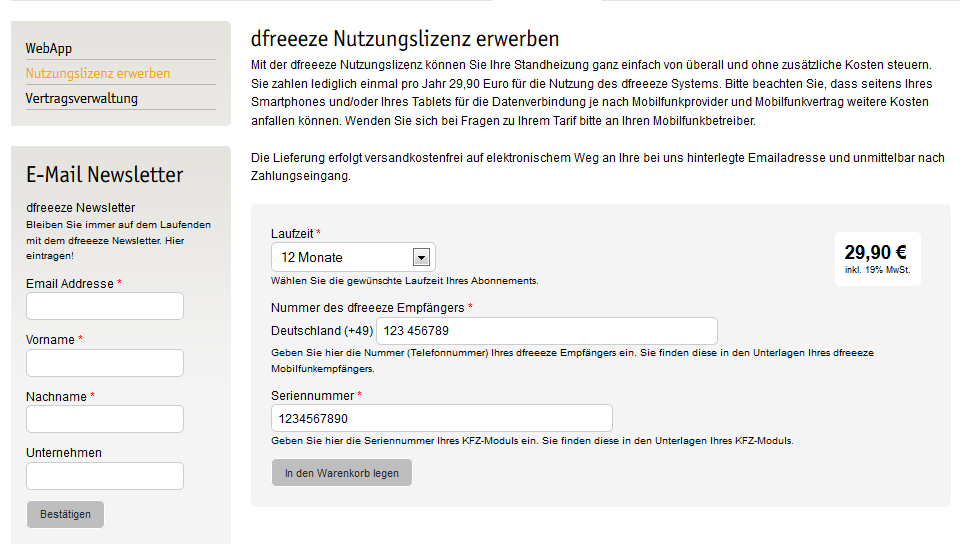Click into the Nachname field
The image size is (960, 544).
[x=105, y=419]
